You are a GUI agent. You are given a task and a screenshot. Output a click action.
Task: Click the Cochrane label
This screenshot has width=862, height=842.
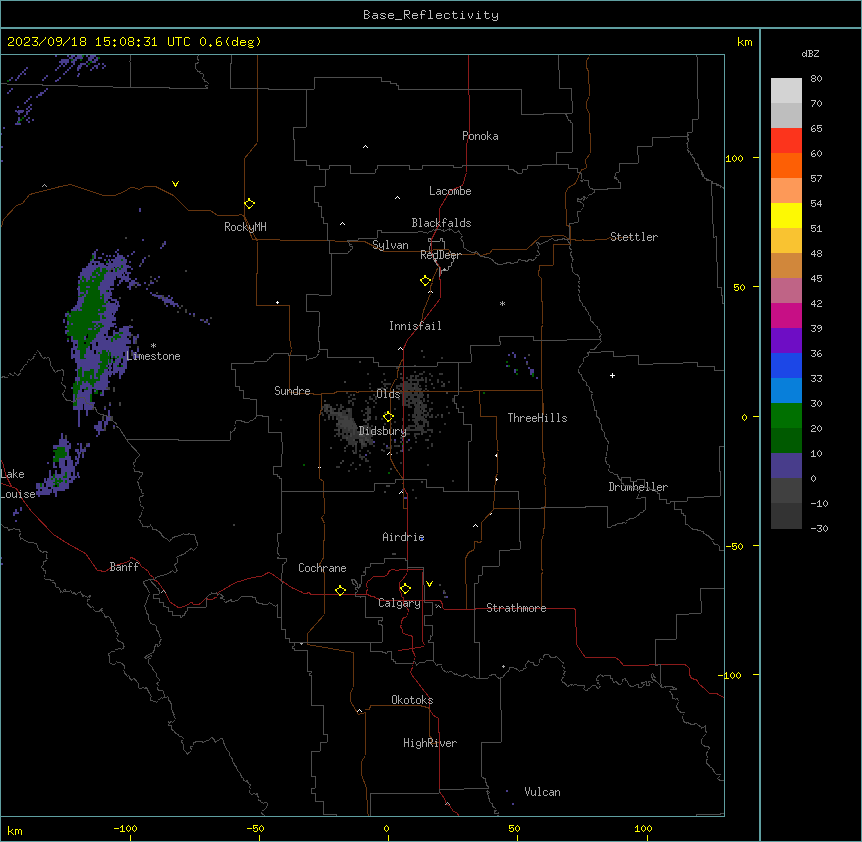tap(322, 568)
